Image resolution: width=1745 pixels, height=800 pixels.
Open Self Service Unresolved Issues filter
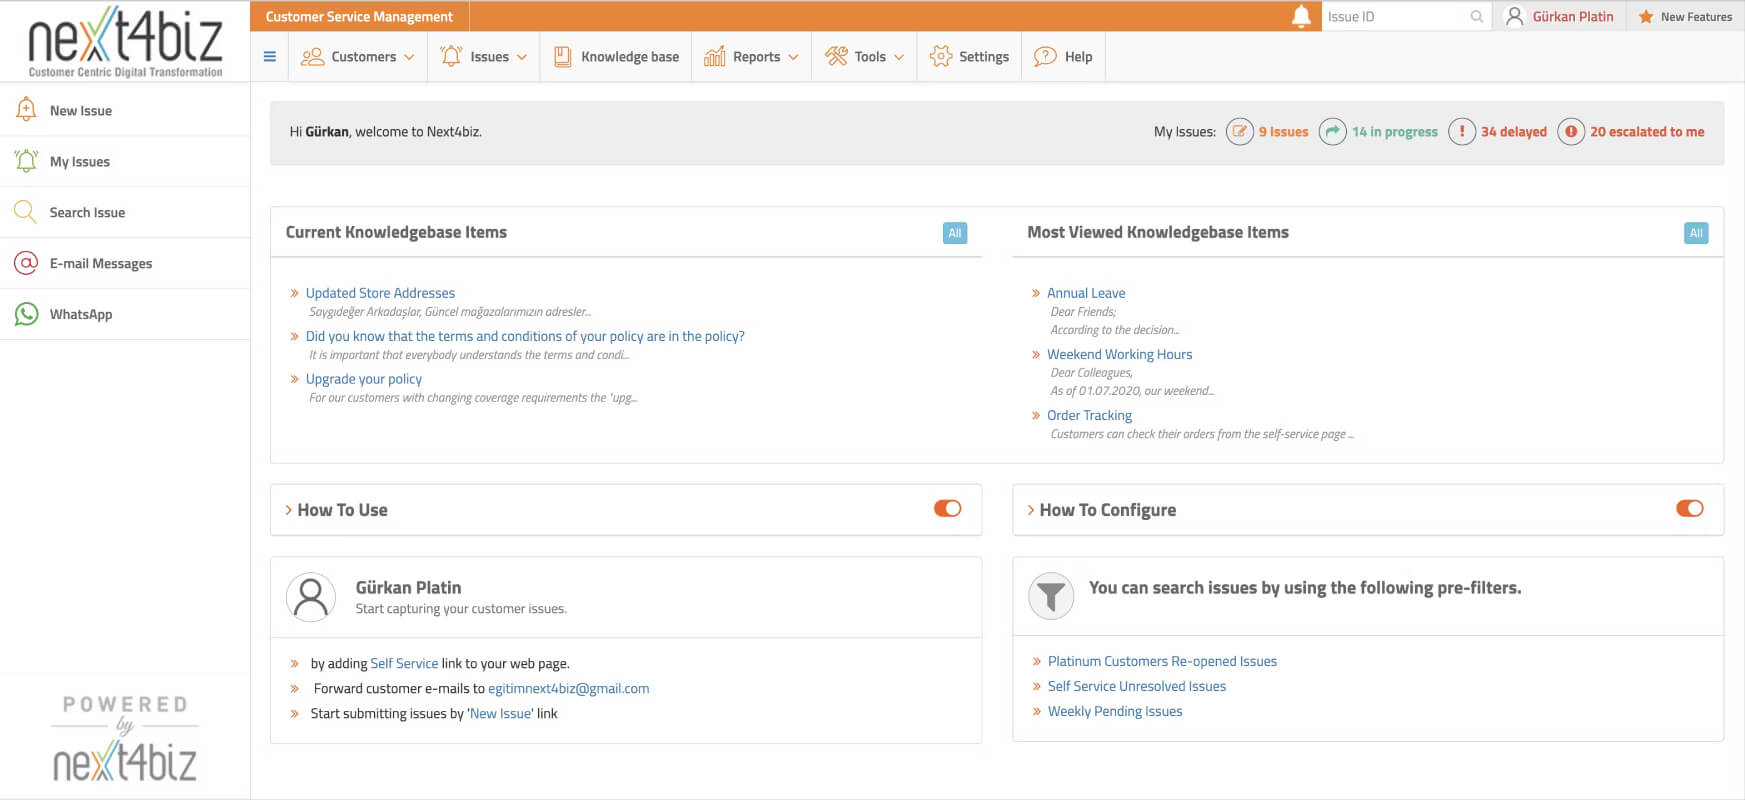[1137, 686]
